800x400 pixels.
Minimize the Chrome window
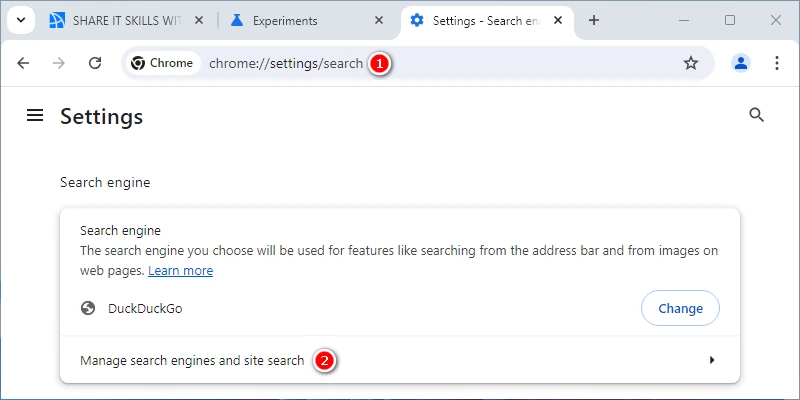[x=685, y=20]
